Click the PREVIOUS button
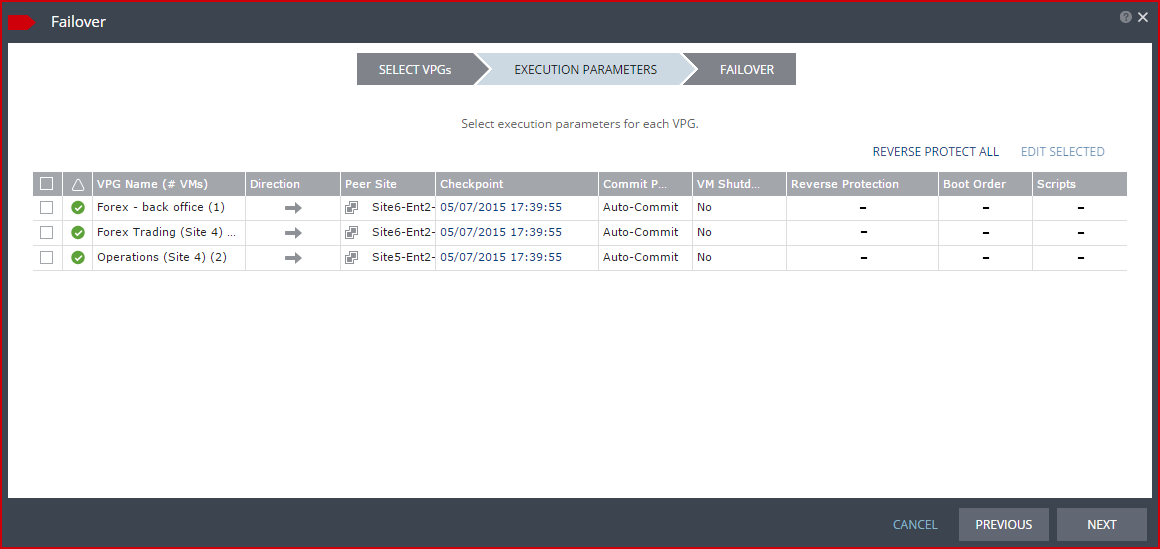Viewport: 1160px width, 549px height. click(x=1003, y=525)
